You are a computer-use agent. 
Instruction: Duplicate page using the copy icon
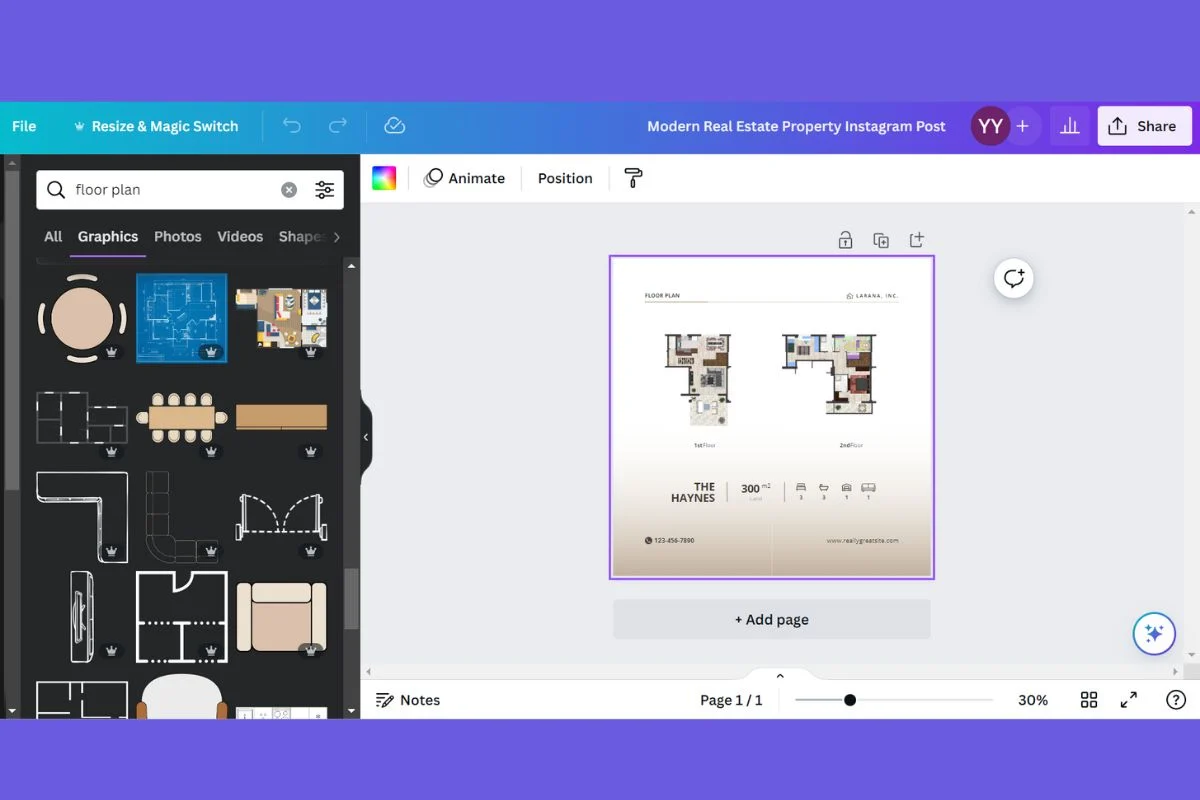[881, 240]
